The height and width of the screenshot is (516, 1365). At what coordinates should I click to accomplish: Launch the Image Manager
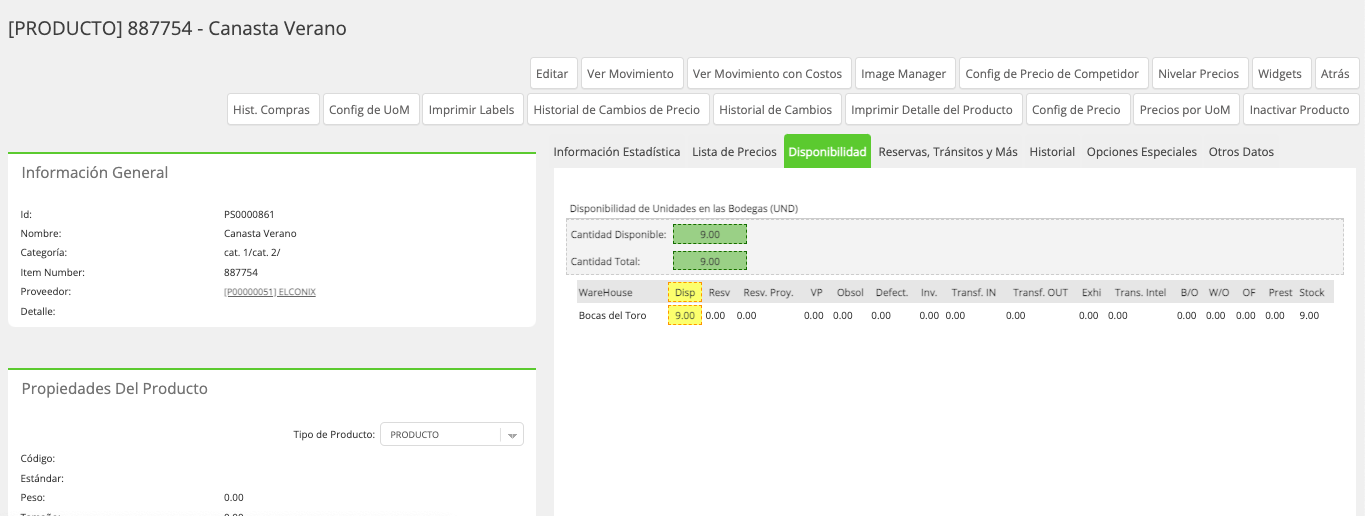[904, 73]
